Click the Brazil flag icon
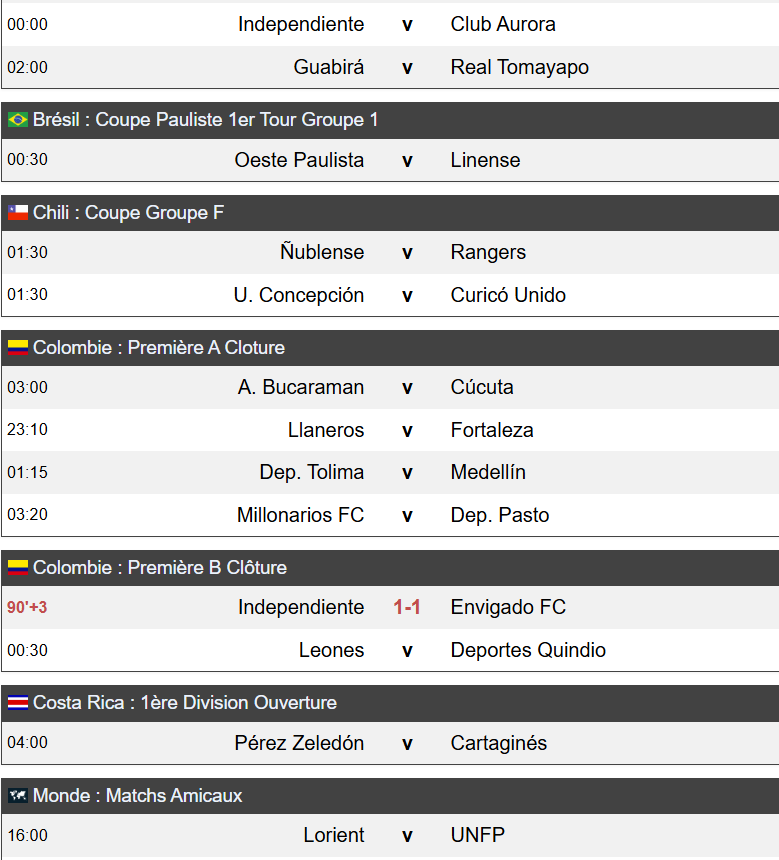Viewport: 779px width, 860px height. coord(18,120)
